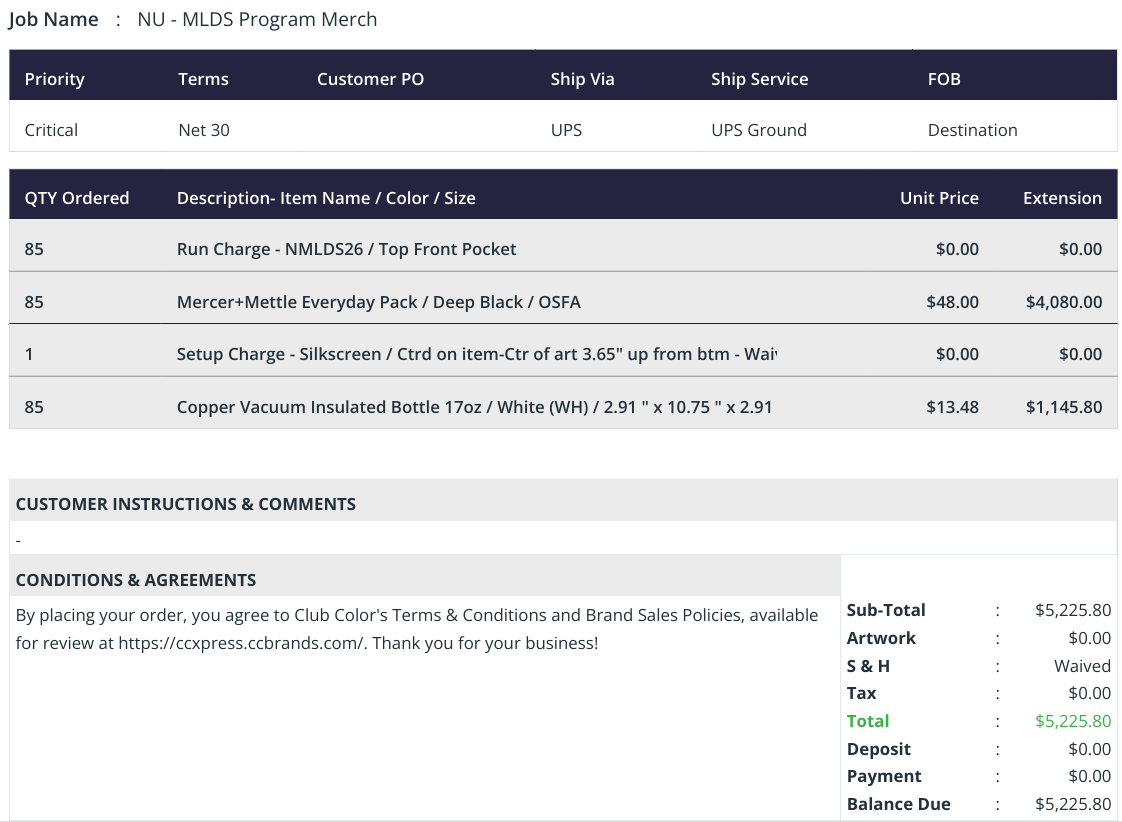Click the Conditions & Agreements heading
Viewport: 1122px width, 822px height.
[x=136, y=580]
